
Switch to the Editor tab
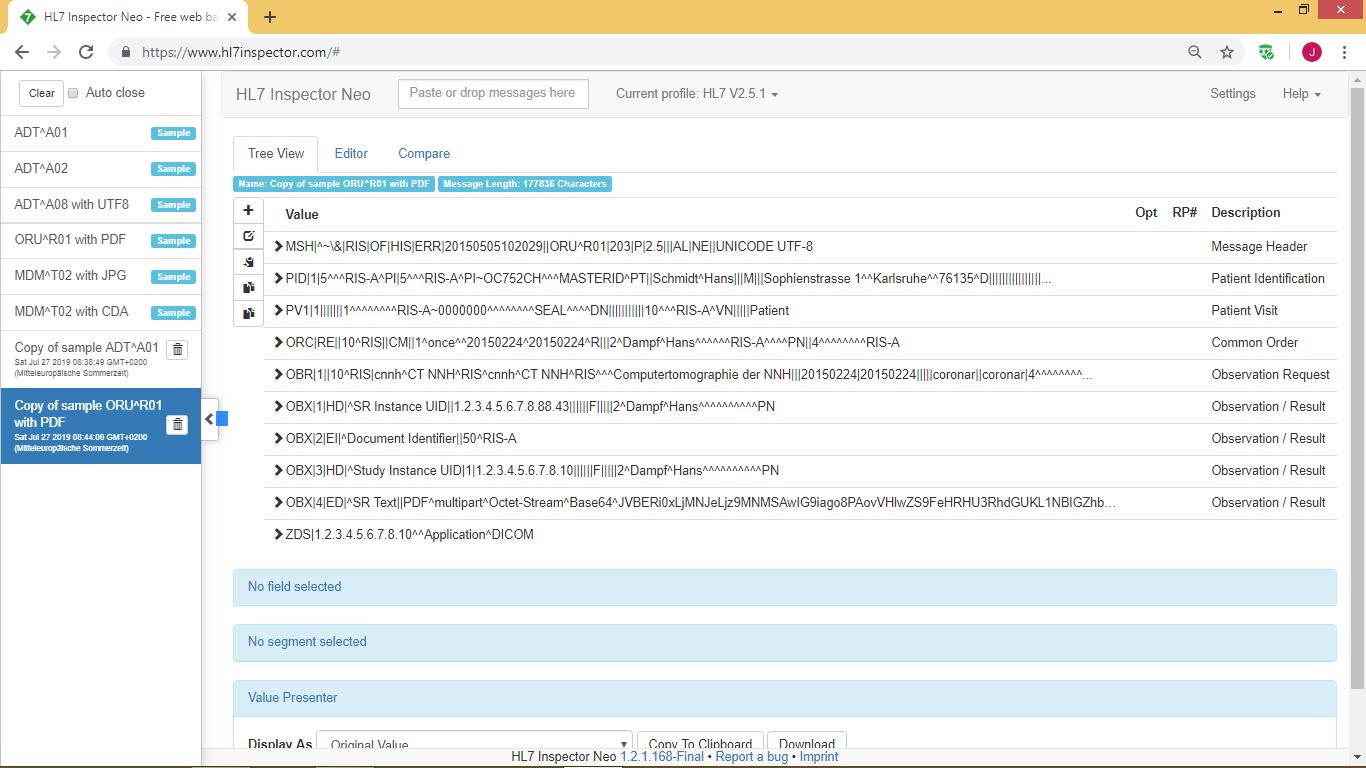[x=351, y=154]
